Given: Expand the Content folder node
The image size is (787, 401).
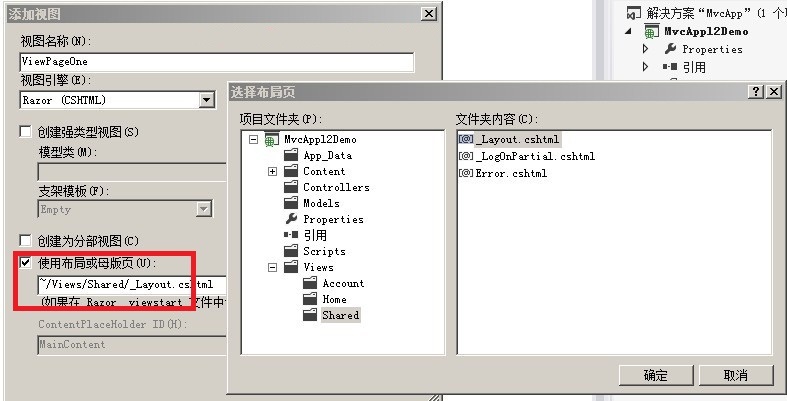Looking at the screenshot, I should click(272, 171).
